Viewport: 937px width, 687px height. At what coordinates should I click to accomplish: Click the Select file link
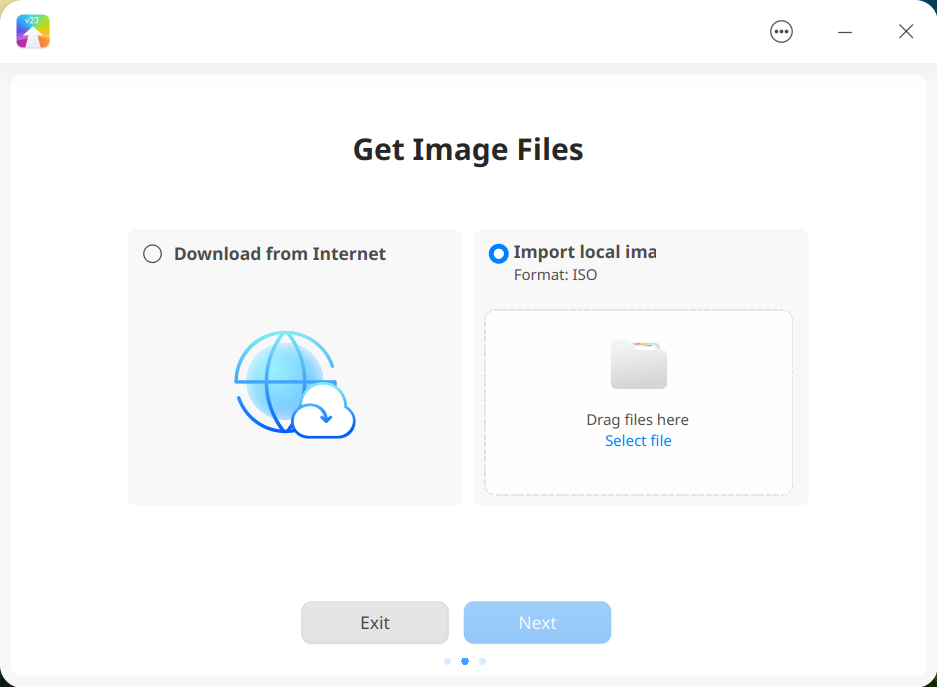point(638,441)
